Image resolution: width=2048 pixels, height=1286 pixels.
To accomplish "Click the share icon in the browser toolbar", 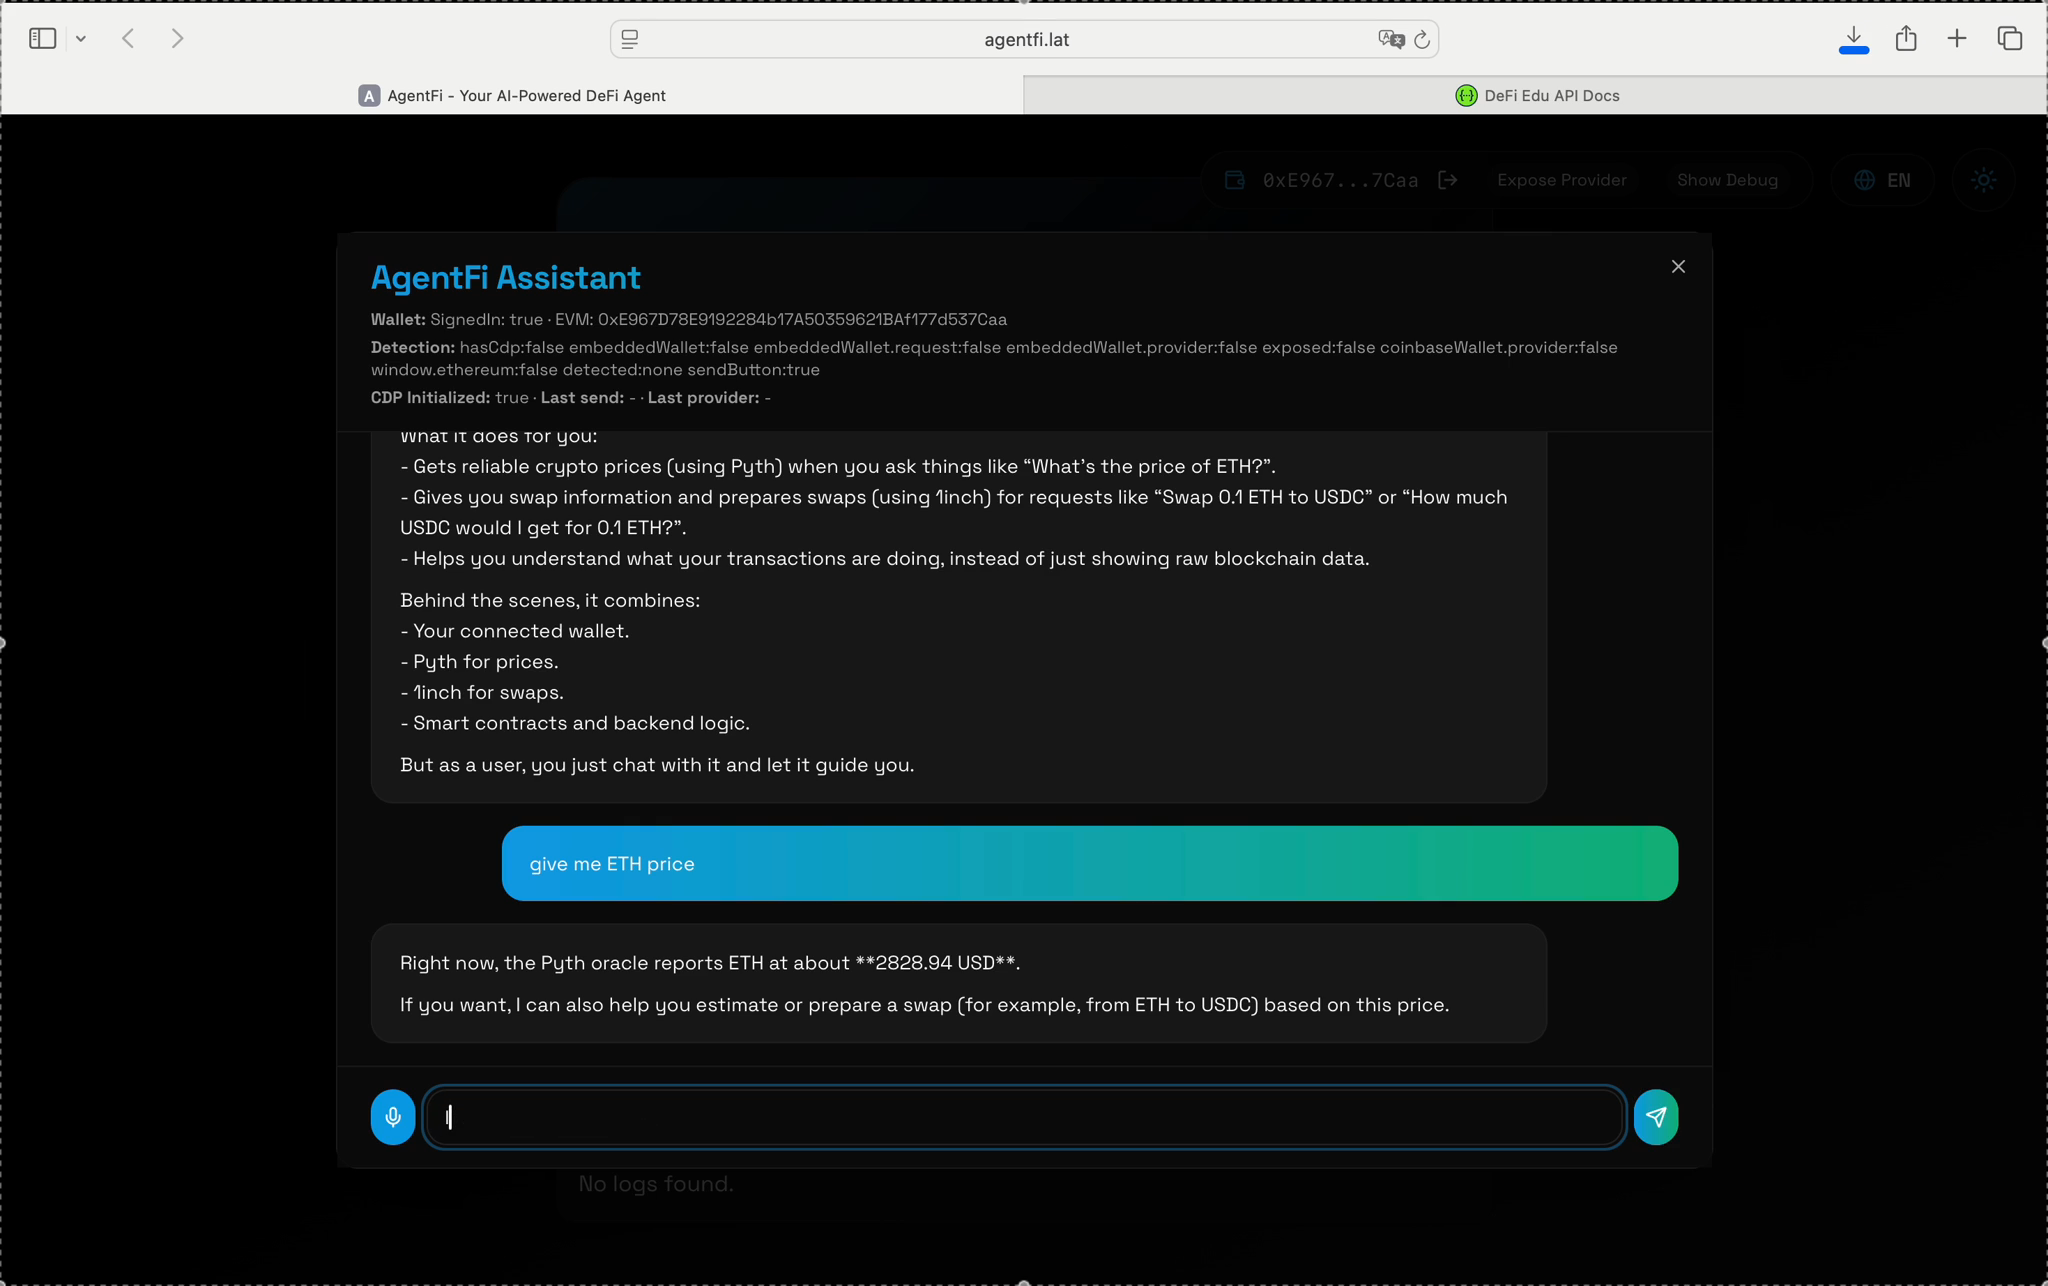I will click(x=1905, y=38).
